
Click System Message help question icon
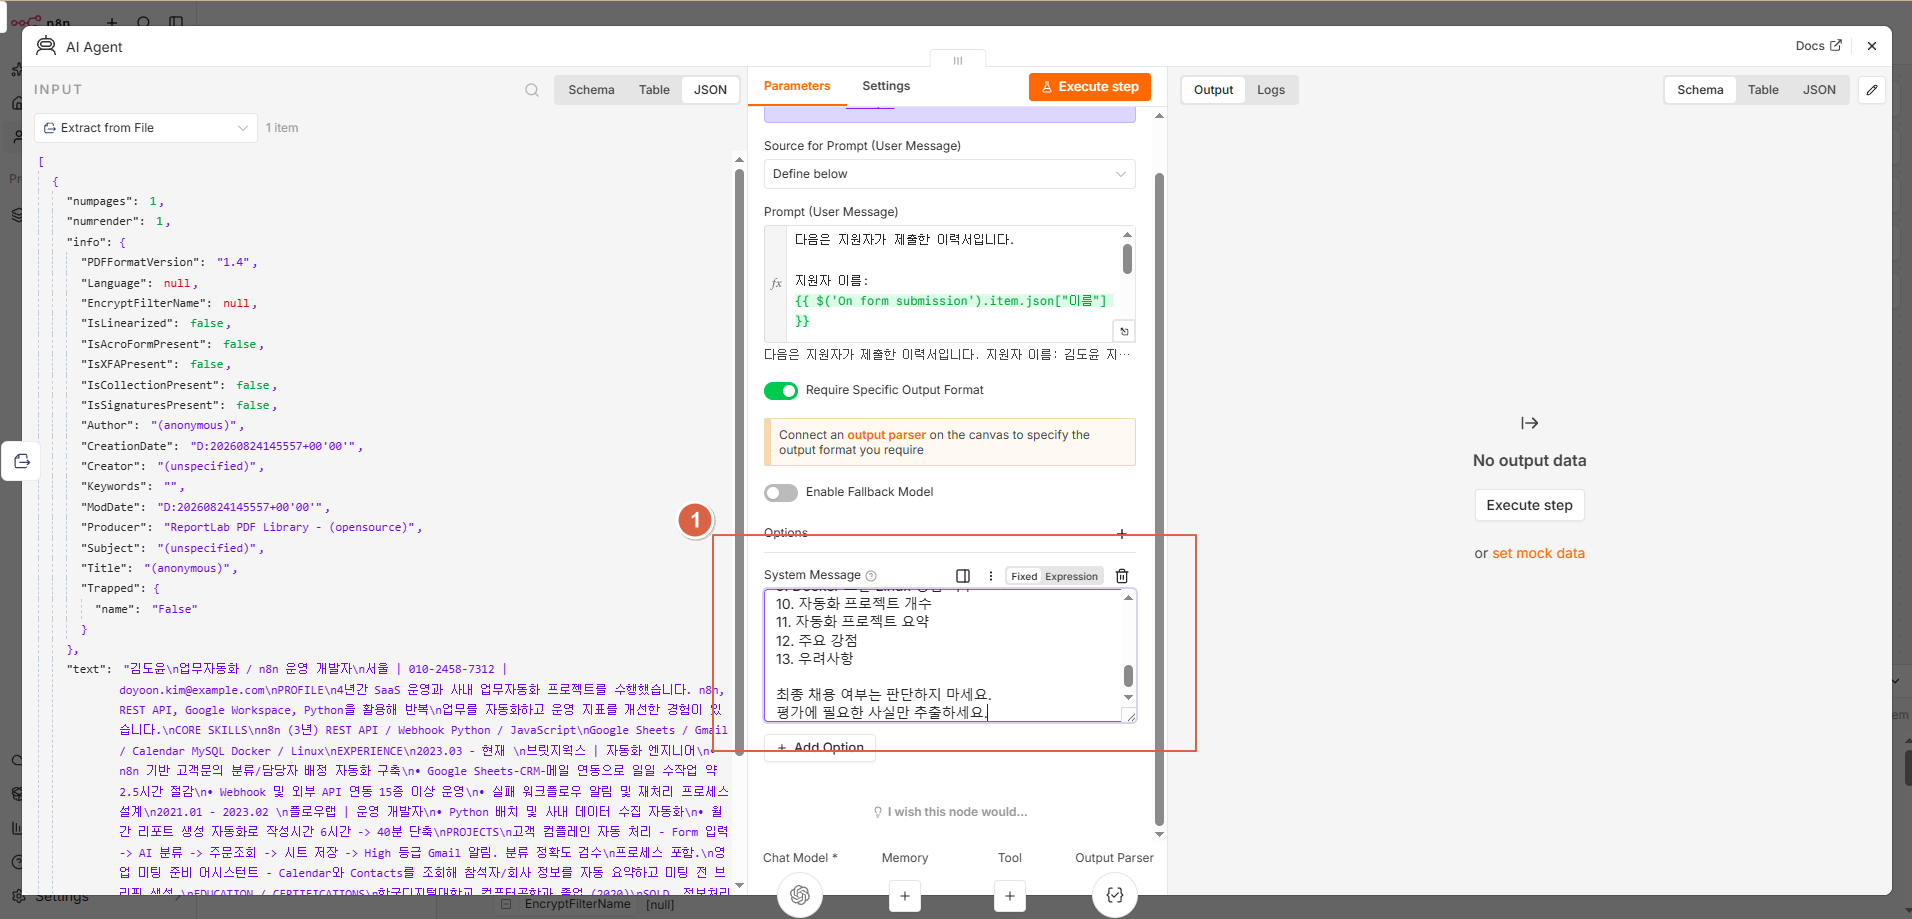871,576
